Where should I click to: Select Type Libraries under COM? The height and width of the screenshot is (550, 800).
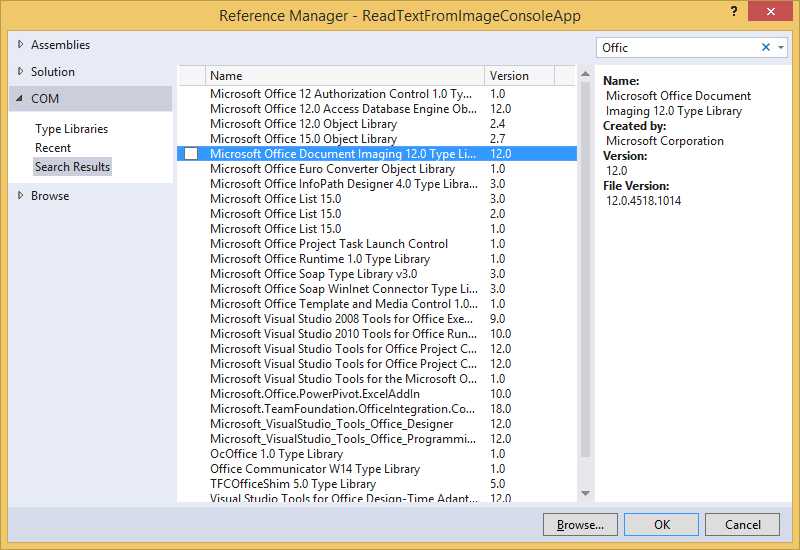(x=71, y=129)
